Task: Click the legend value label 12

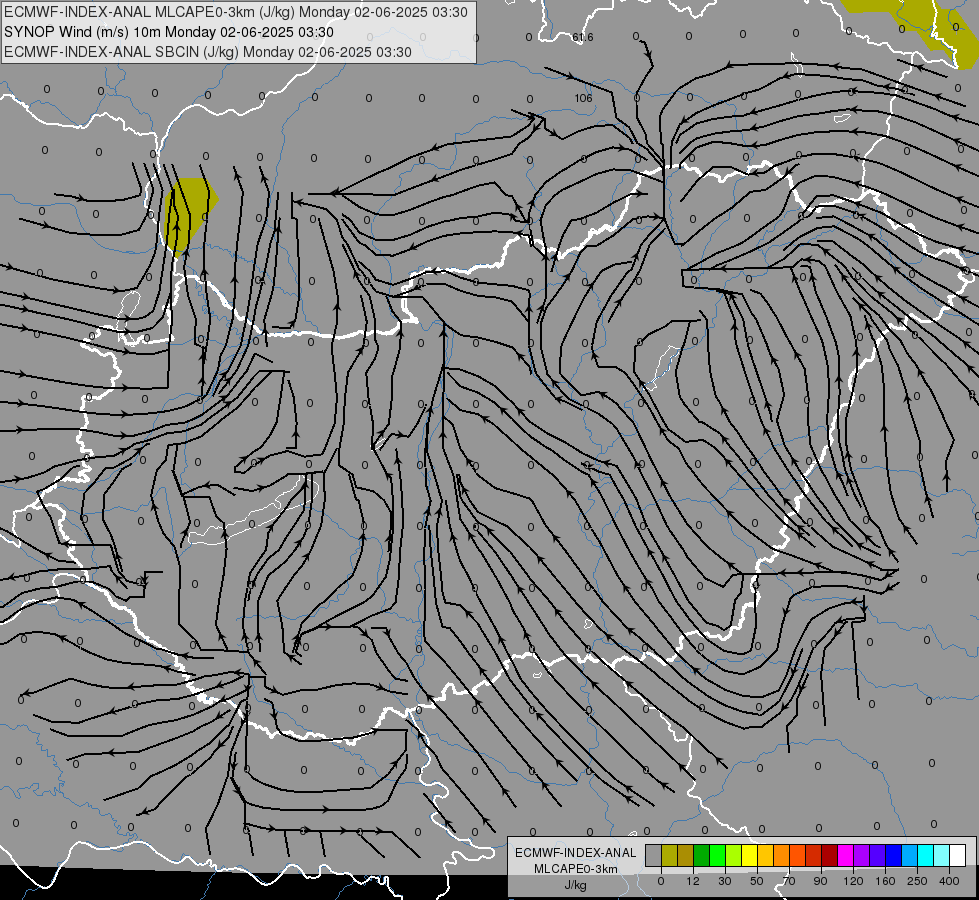Action: pos(693,881)
